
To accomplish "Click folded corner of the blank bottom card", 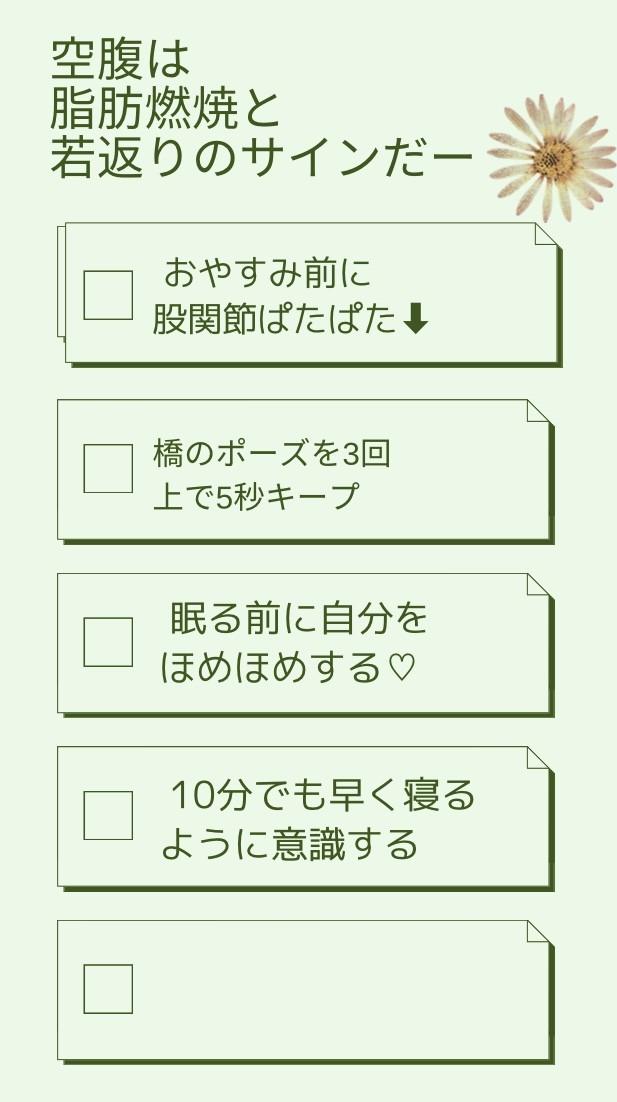I will click(538, 932).
